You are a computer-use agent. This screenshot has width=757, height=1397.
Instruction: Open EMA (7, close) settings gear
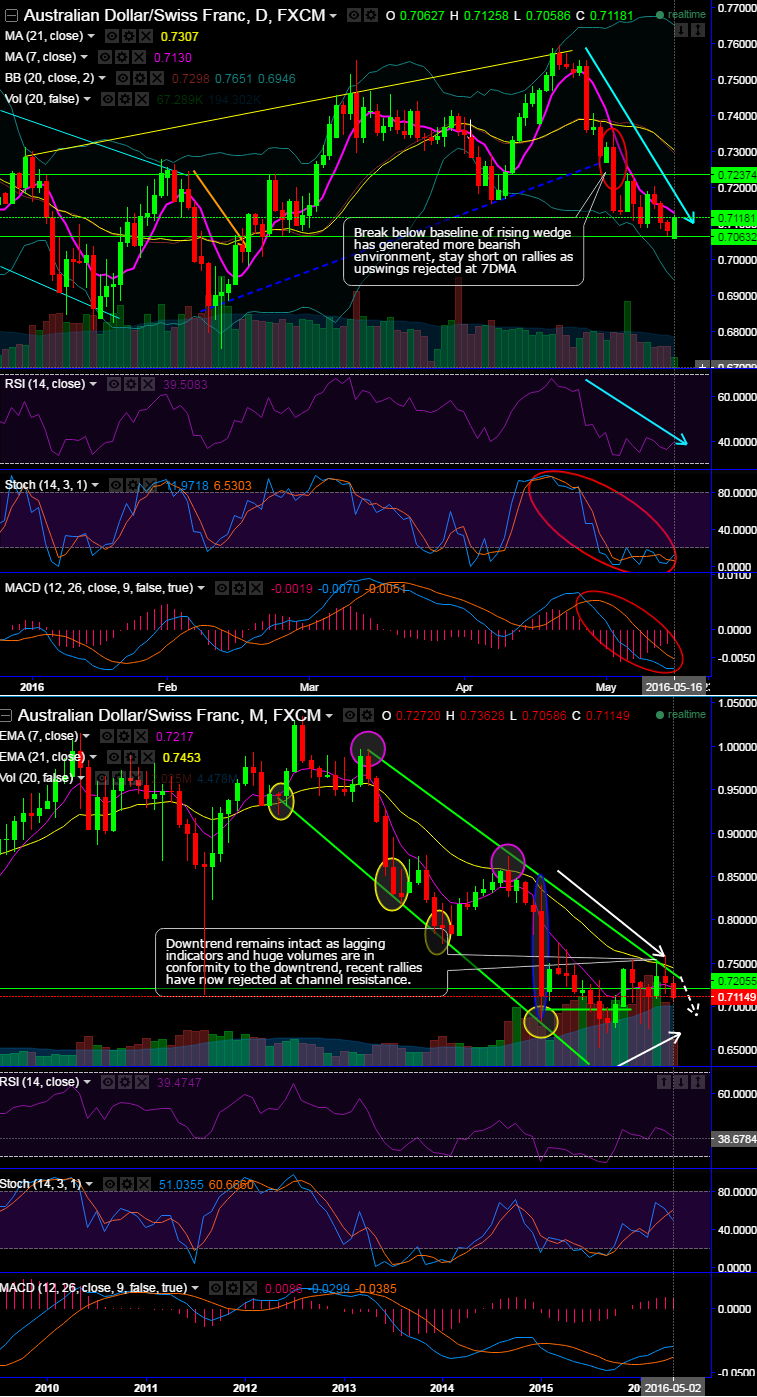(123, 736)
